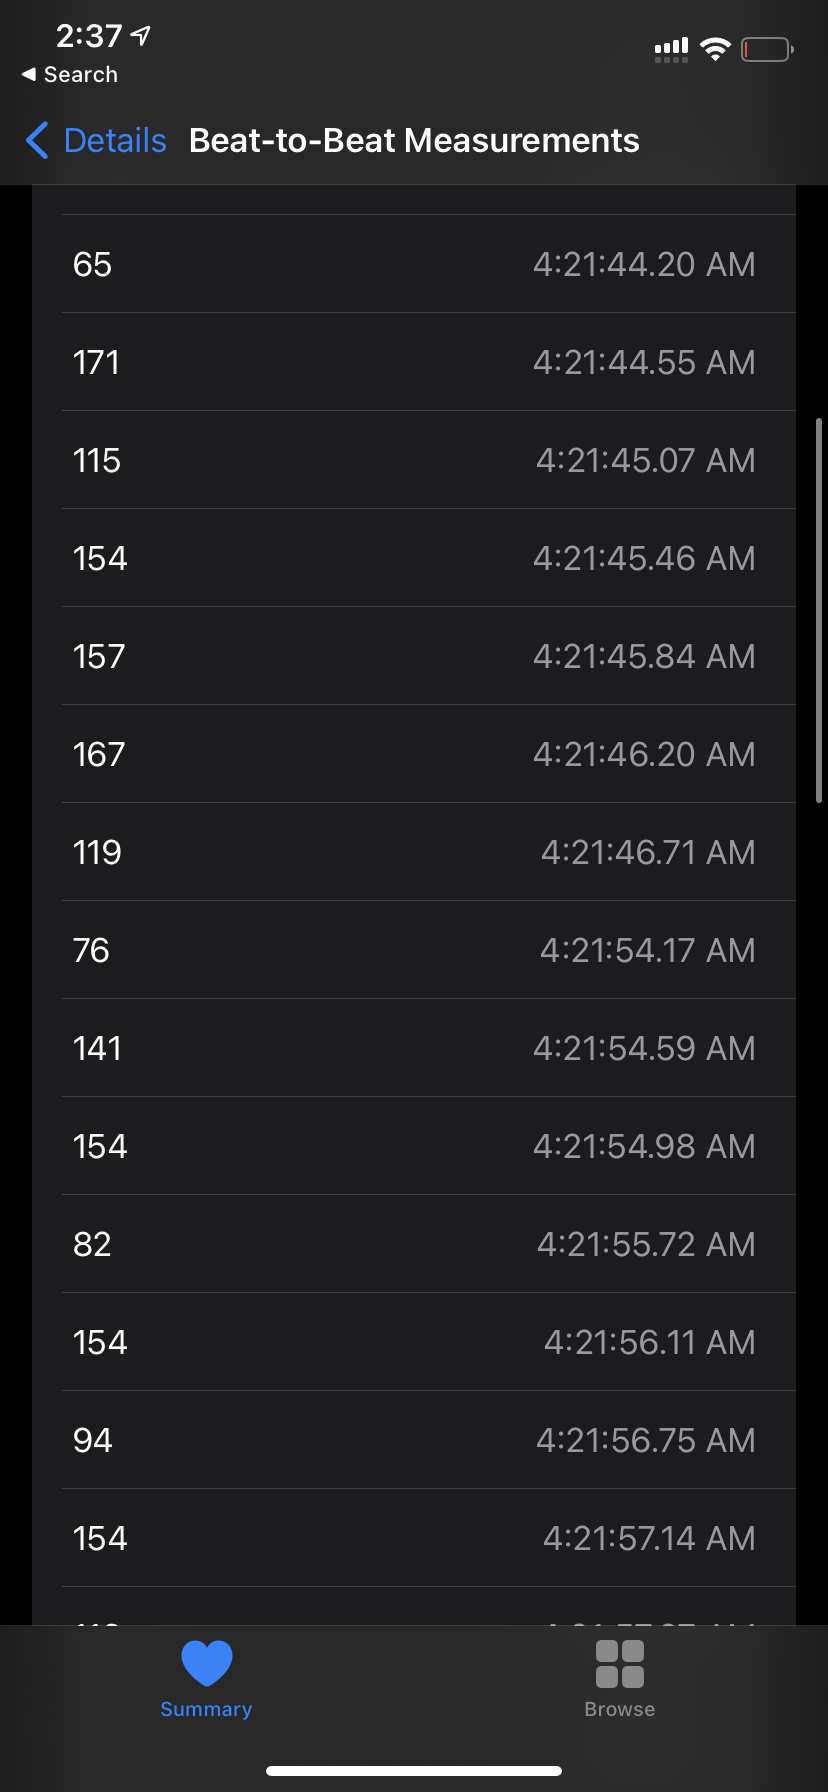The width and height of the screenshot is (828, 1792).
Task: Tap the Wi-Fi status icon
Action: (715, 48)
